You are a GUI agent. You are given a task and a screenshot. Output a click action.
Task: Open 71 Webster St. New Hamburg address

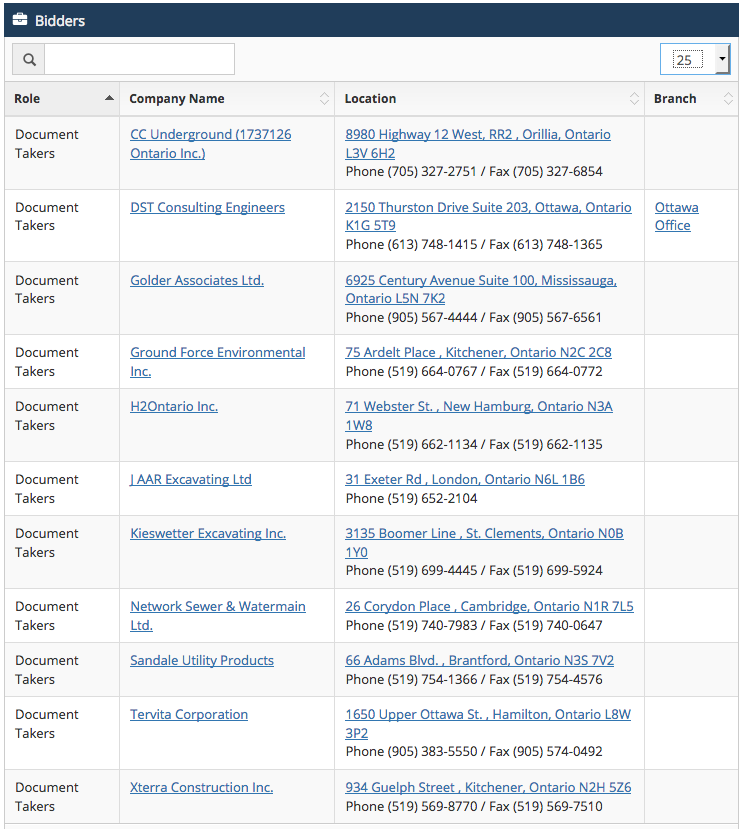pyautogui.click(x=479, y=416)
